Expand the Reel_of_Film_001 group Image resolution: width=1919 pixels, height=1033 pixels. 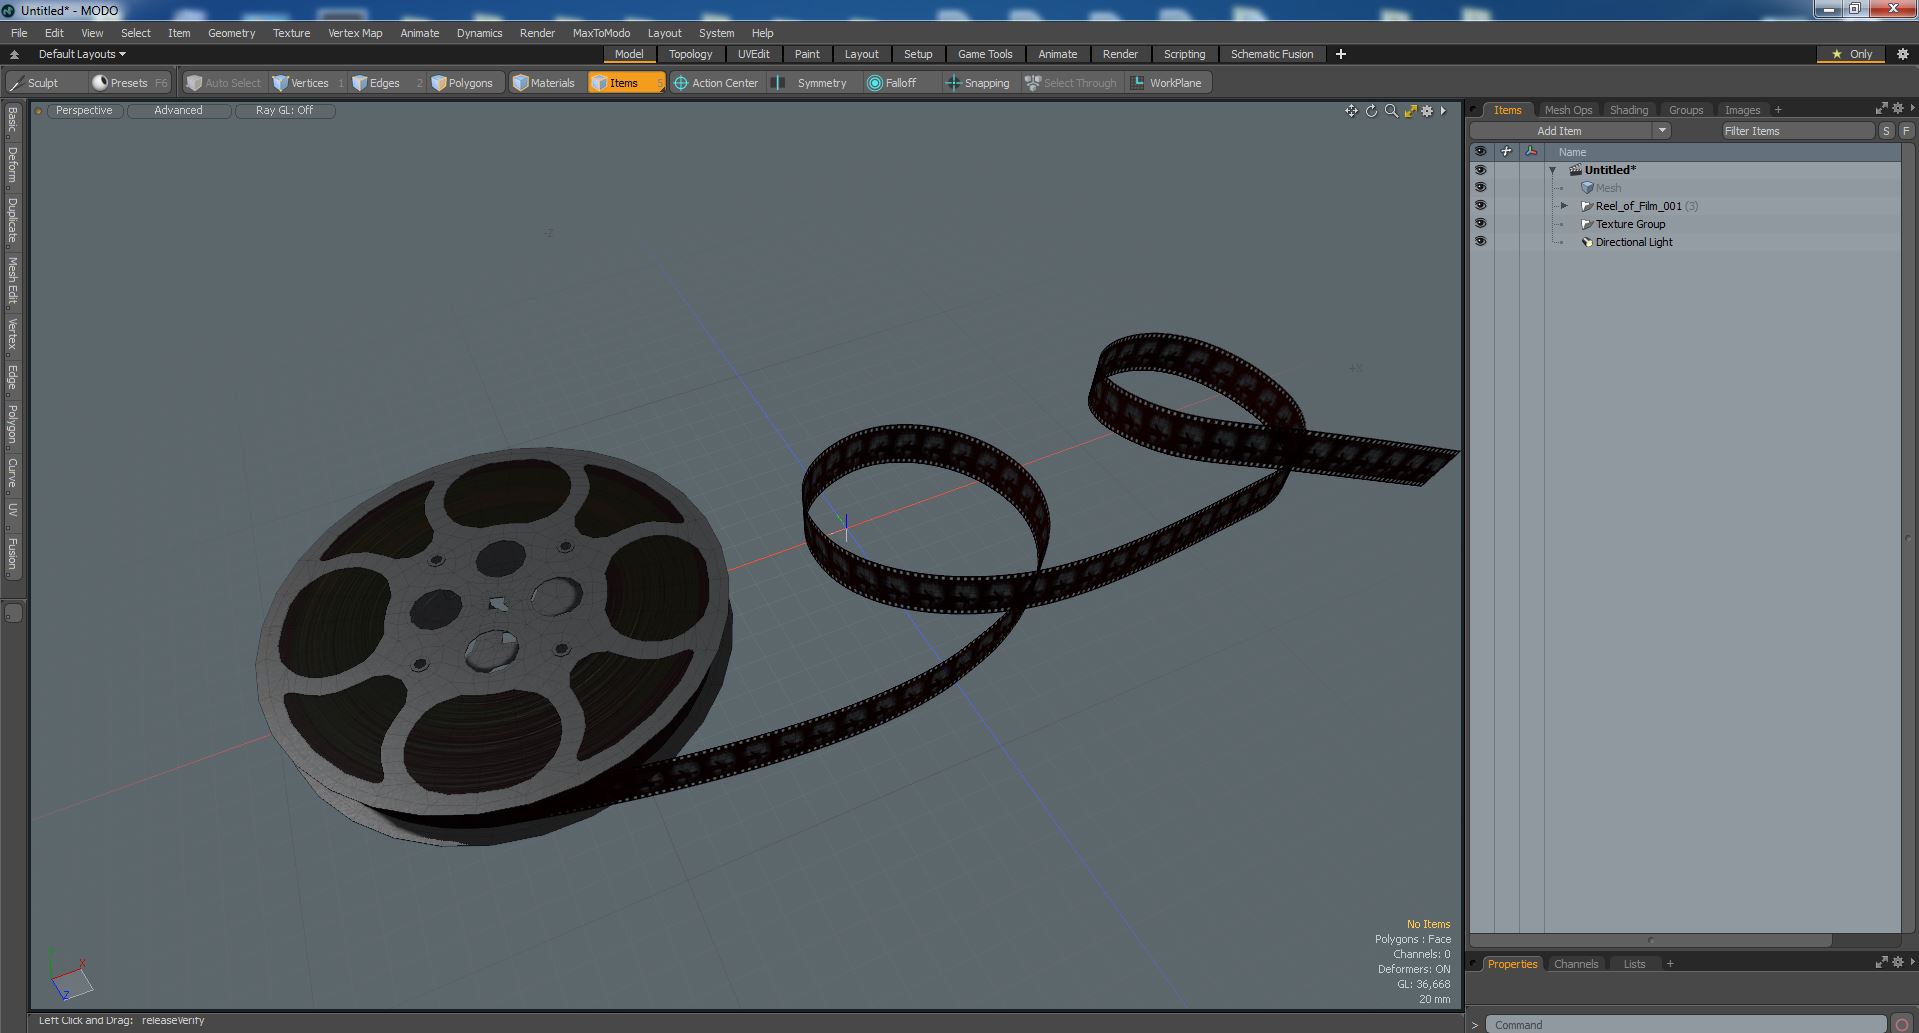(x=1565, y=206)
